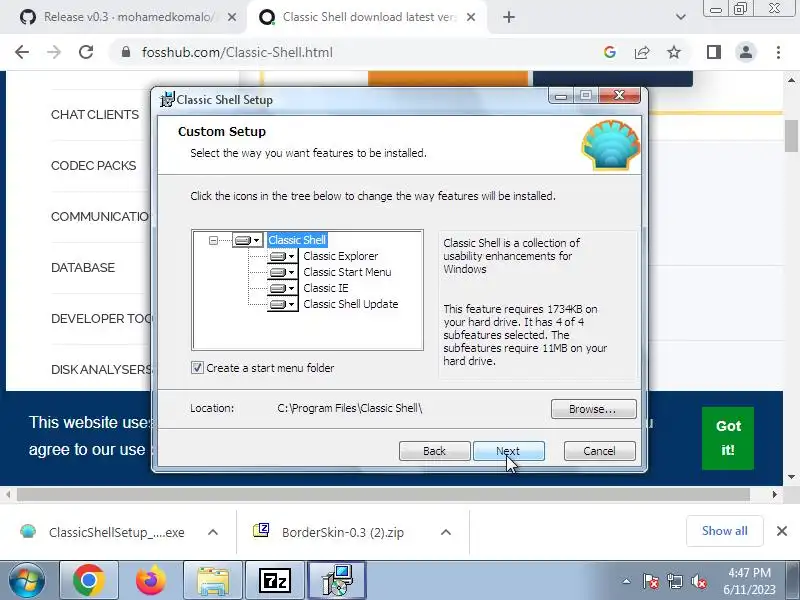Open the Action Center flag tray icon

click(651, 582)
